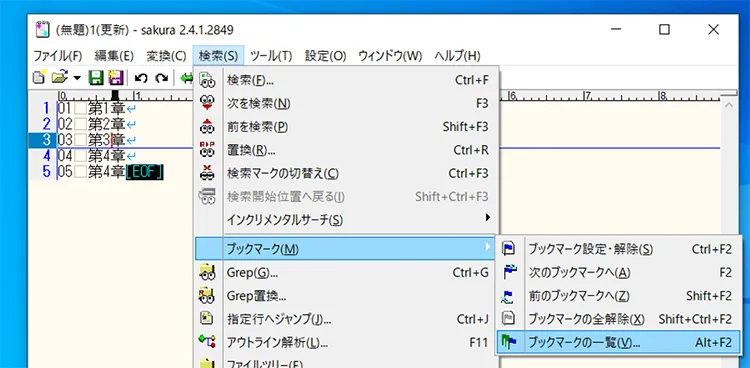Click the purple Save As floppy icon
The image size is (750, 368).
click(x=116, y=77)
